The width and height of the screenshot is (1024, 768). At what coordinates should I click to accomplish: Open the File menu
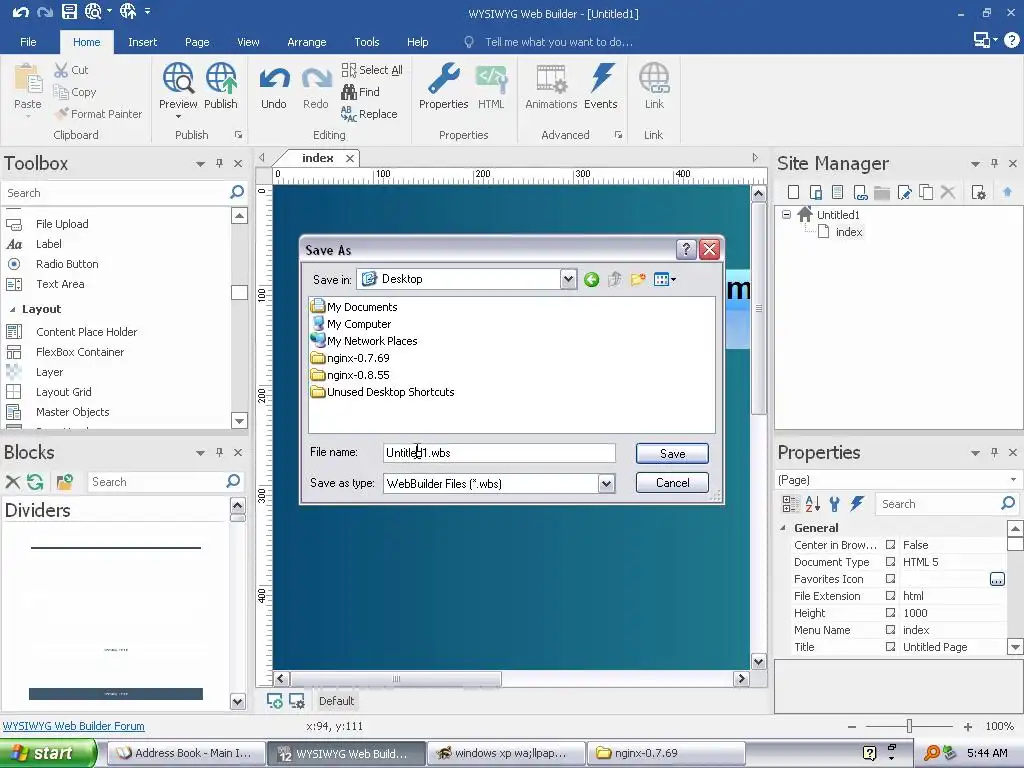pos(28,42)
